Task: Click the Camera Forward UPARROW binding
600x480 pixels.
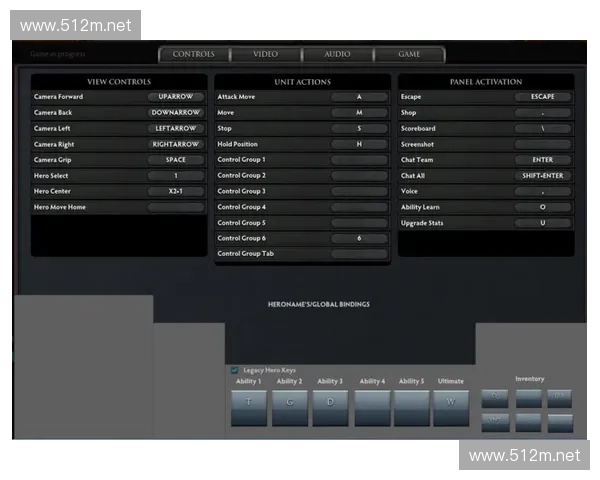Action: 175,97
